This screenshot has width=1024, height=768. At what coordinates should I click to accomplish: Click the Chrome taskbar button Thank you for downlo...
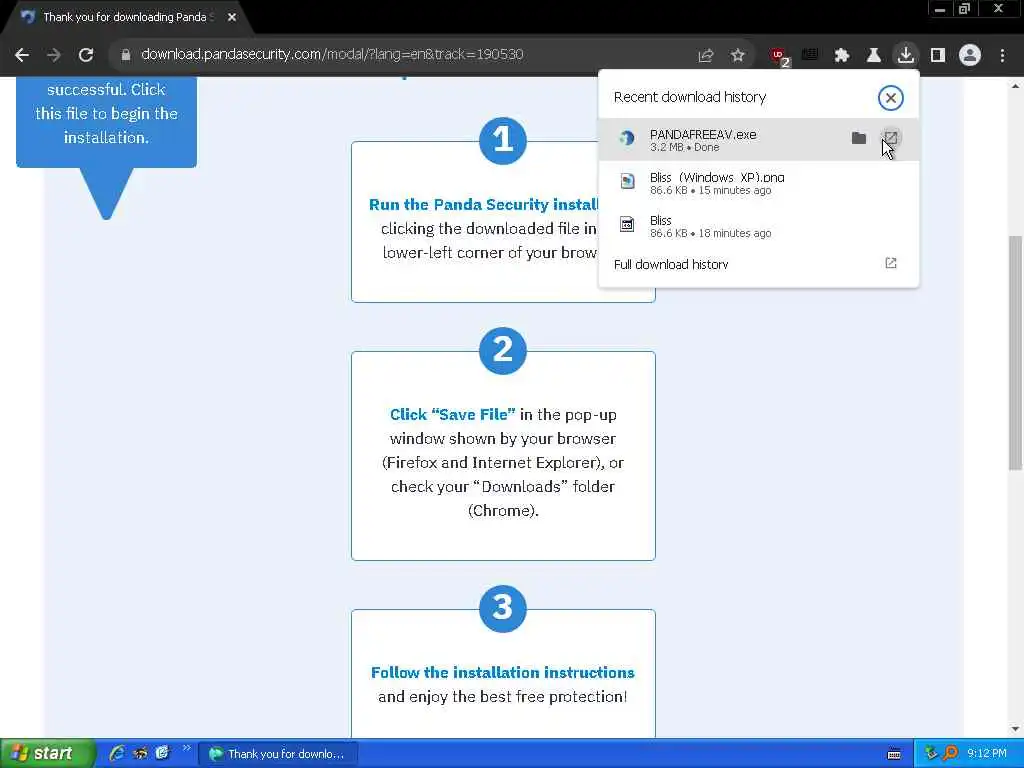[278, 754]
